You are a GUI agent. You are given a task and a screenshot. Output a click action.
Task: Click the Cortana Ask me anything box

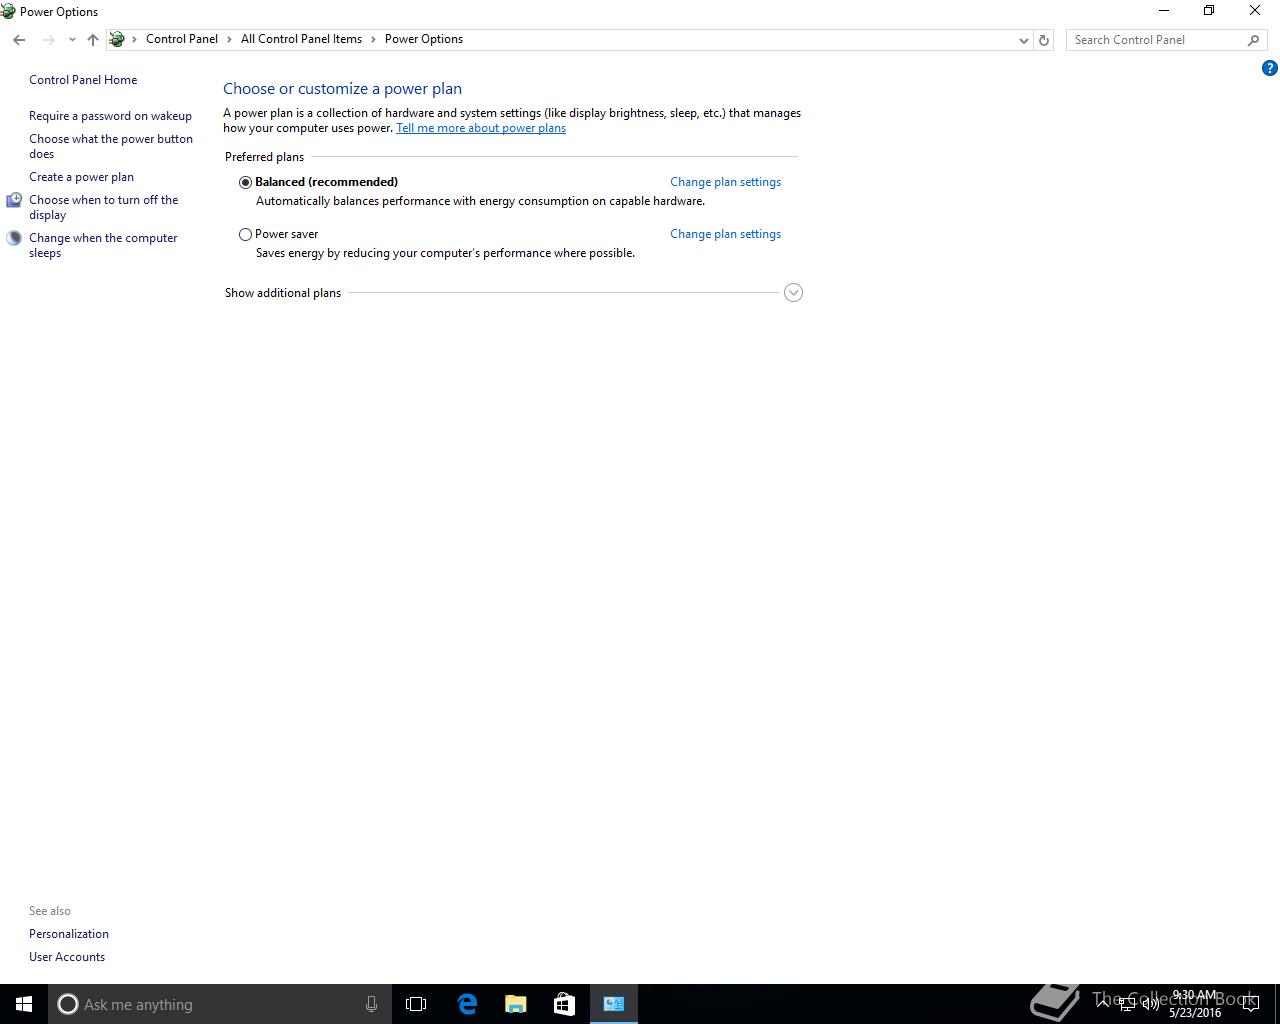219,1004
